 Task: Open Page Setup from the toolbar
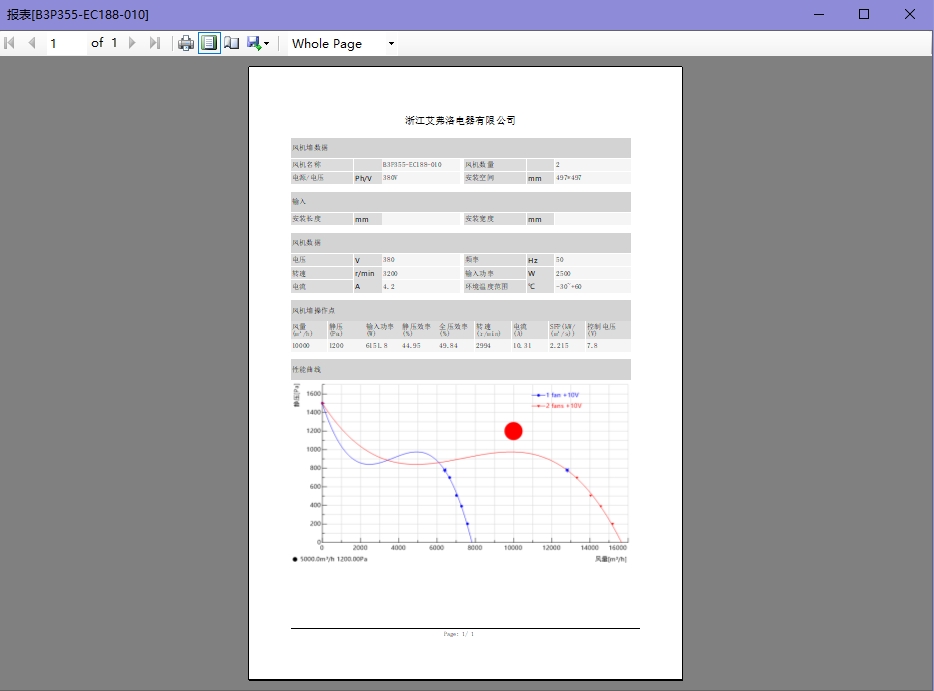232,43
